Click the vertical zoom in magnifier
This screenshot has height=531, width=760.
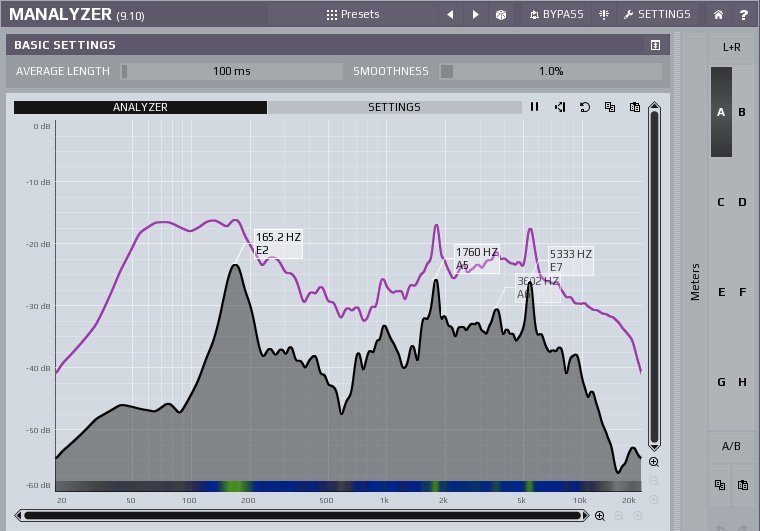point(654,462)
